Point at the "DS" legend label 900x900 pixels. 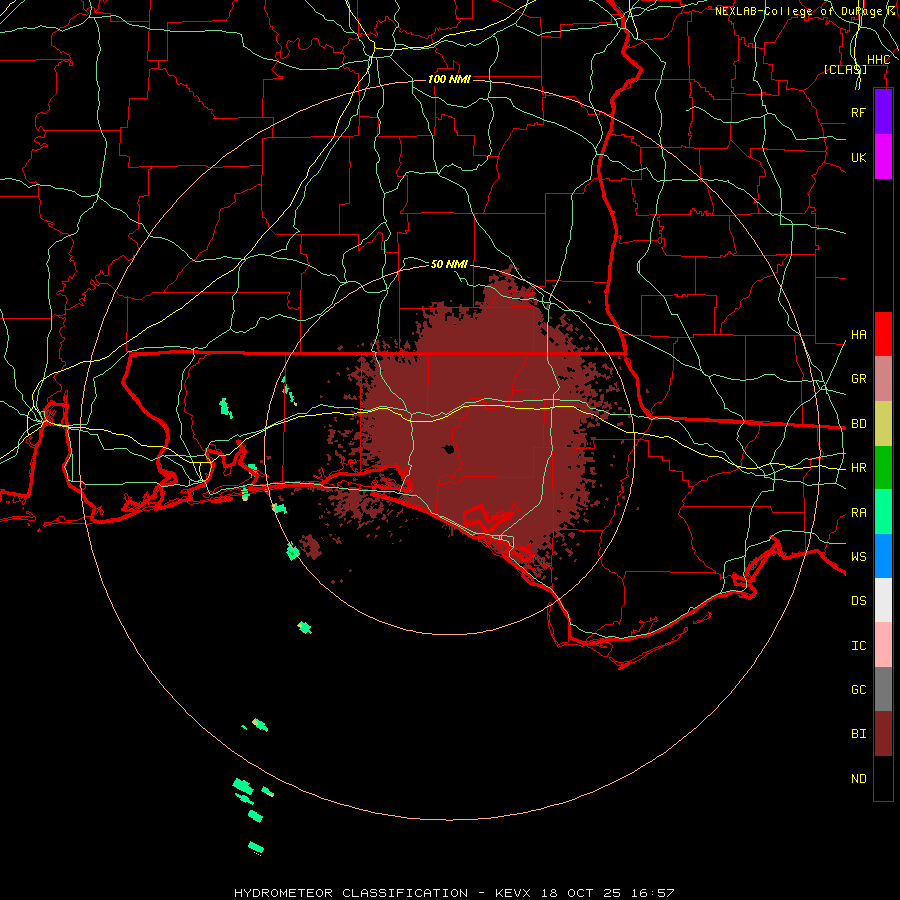pos(858,601)
